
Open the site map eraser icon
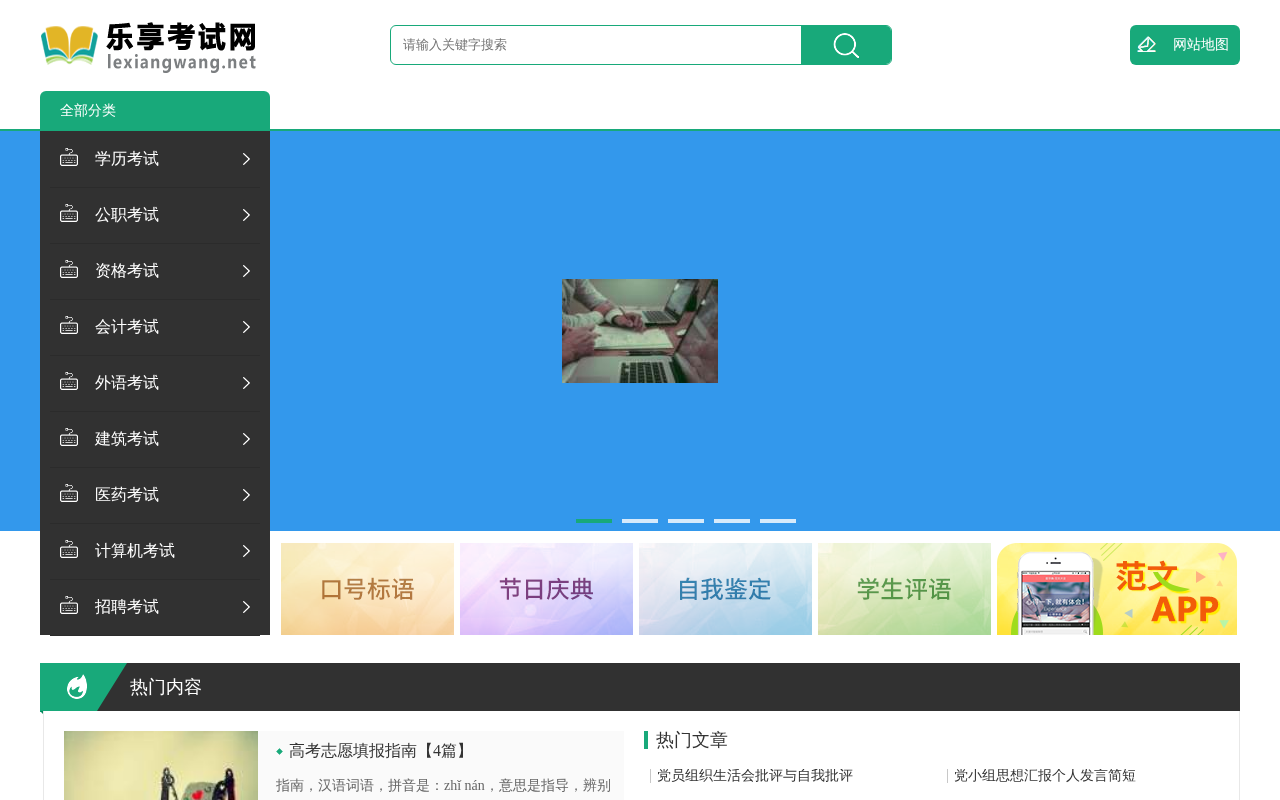(1147, 45)
